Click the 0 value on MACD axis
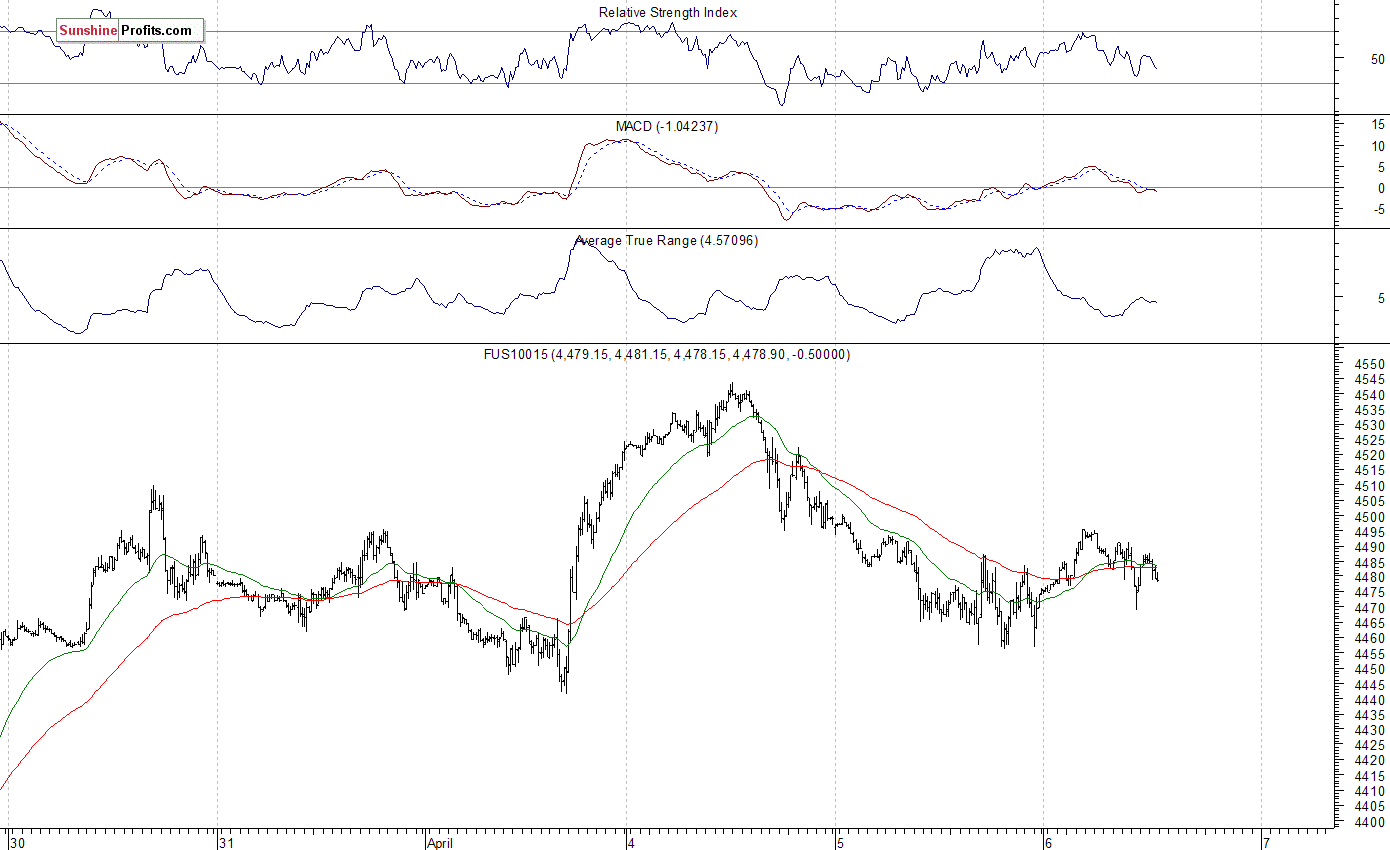The height and width of the screenshot is (850, 1390). coord(1381,188)
